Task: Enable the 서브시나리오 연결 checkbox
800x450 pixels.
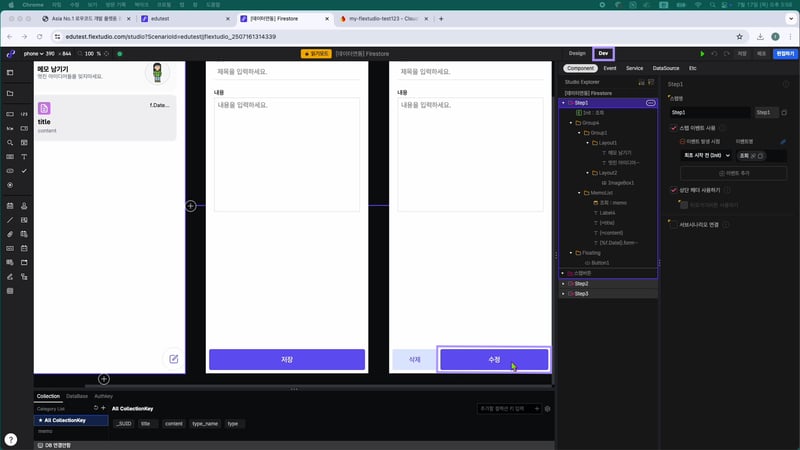Action: coord(673,224)
